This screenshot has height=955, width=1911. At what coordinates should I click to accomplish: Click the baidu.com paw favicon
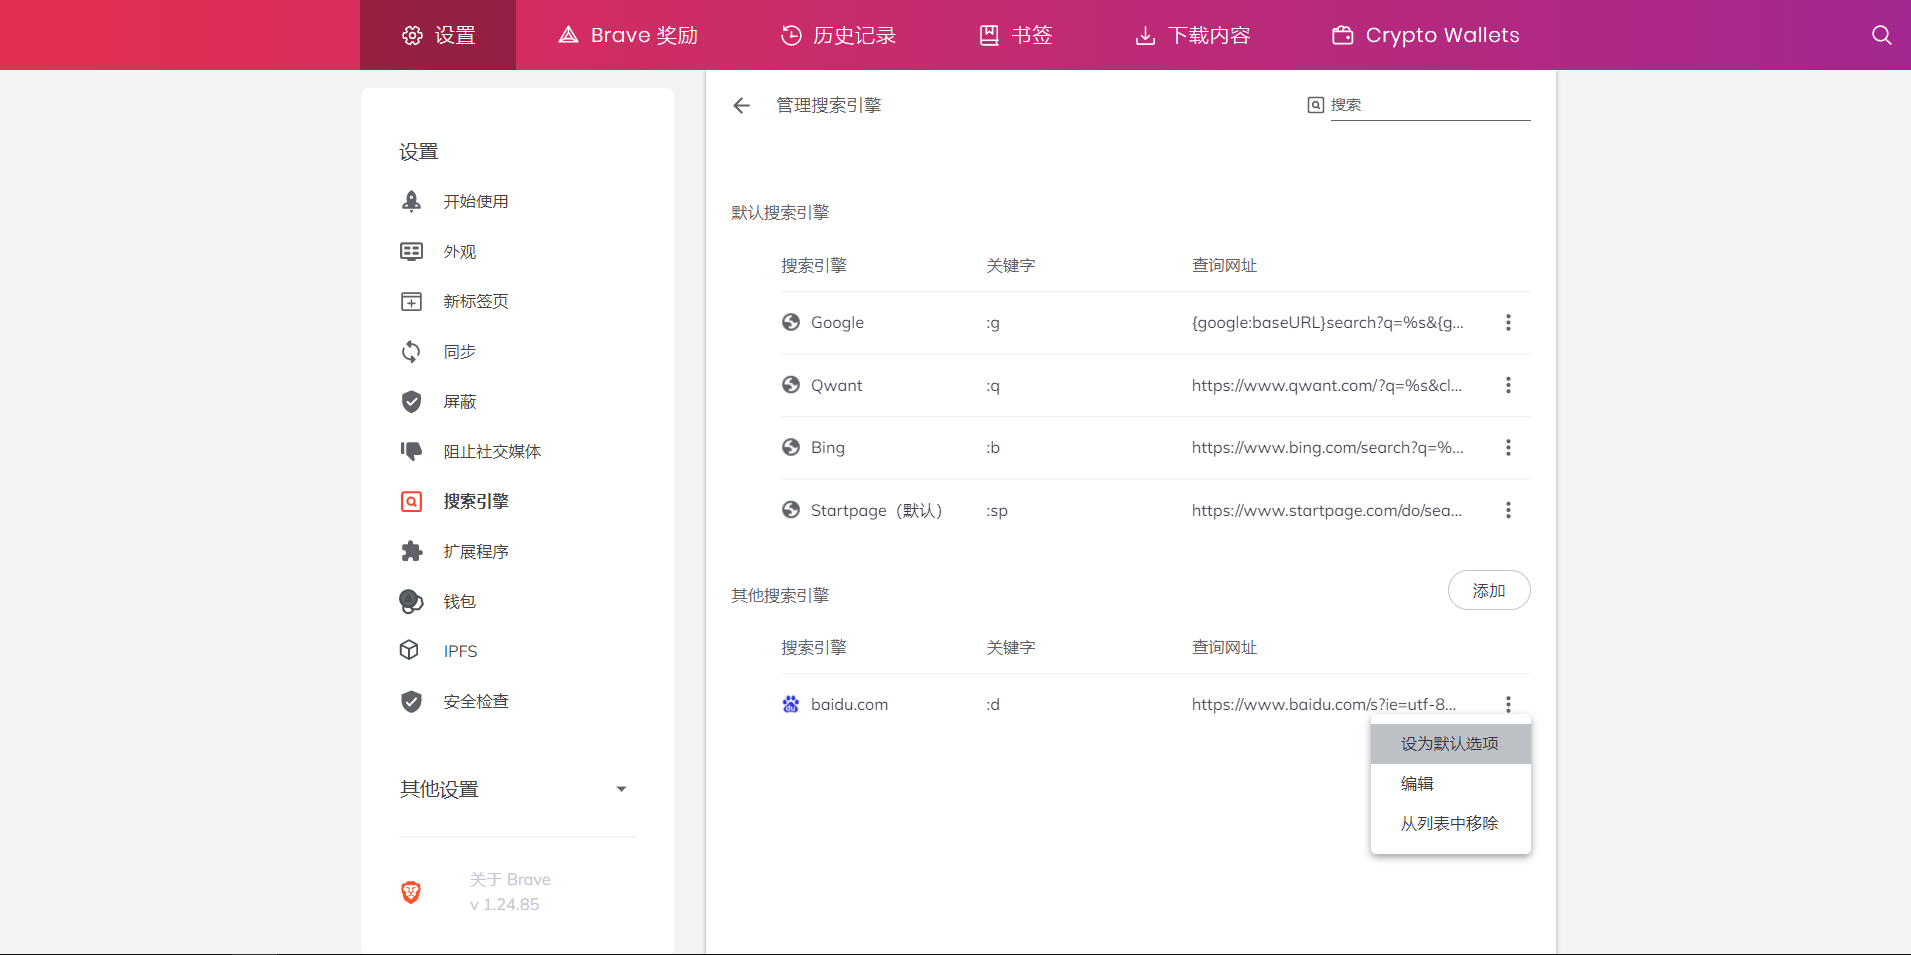pyautogui.click(x=791, y=704)
